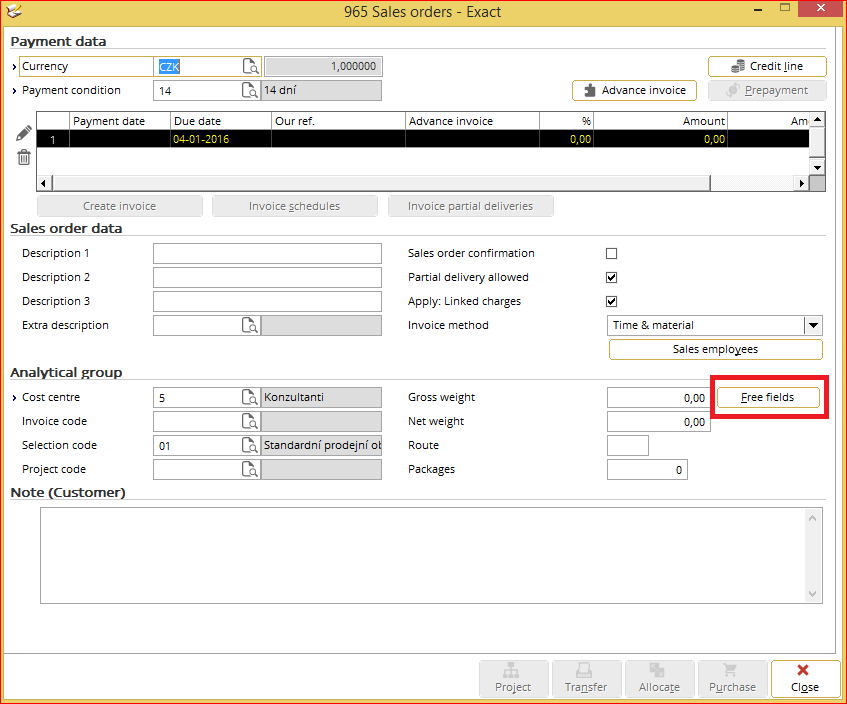Click the Payment condition field showing 14
The height and width of the screenshot is (704, 847).
point(198,90)
